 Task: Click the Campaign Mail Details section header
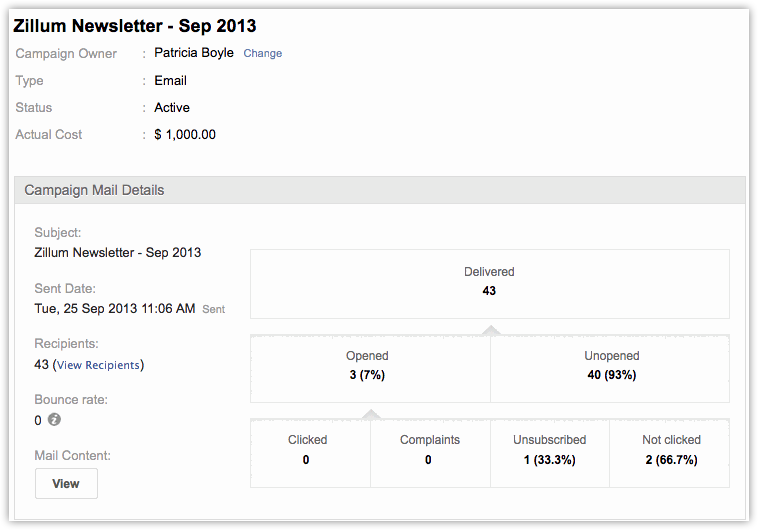(x=94, y=190)
